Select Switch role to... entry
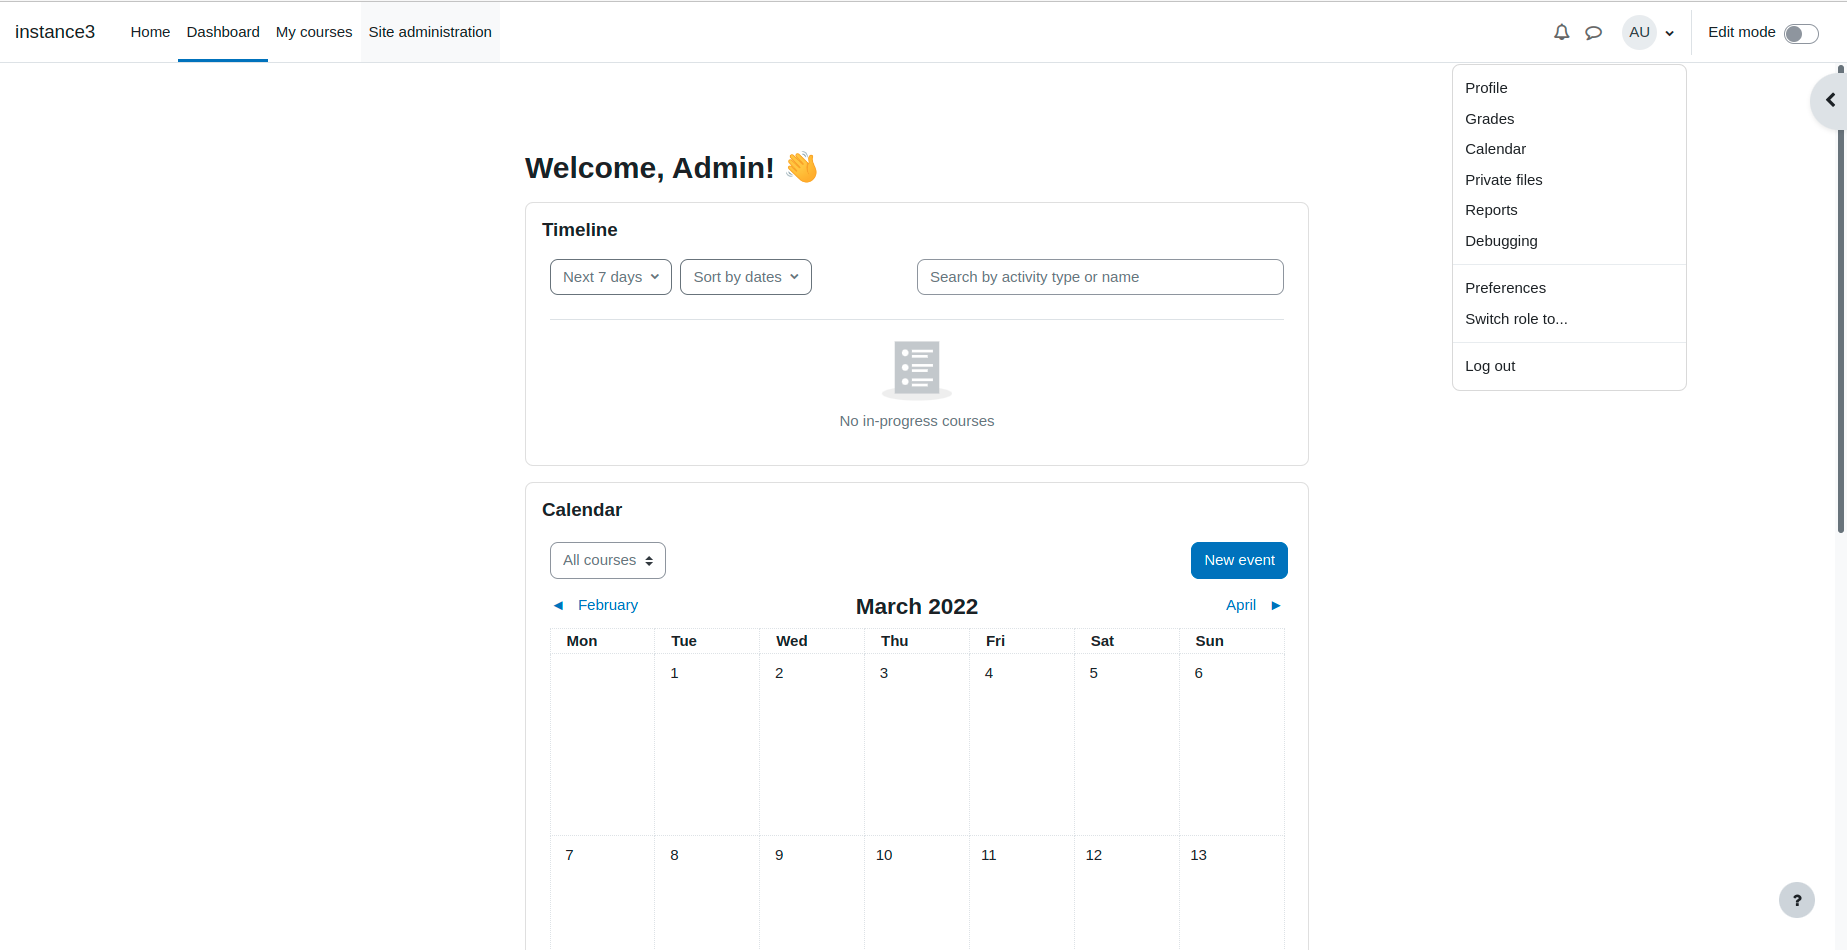Screen dimensions: 1847x950 click(x=1569, y=319)
